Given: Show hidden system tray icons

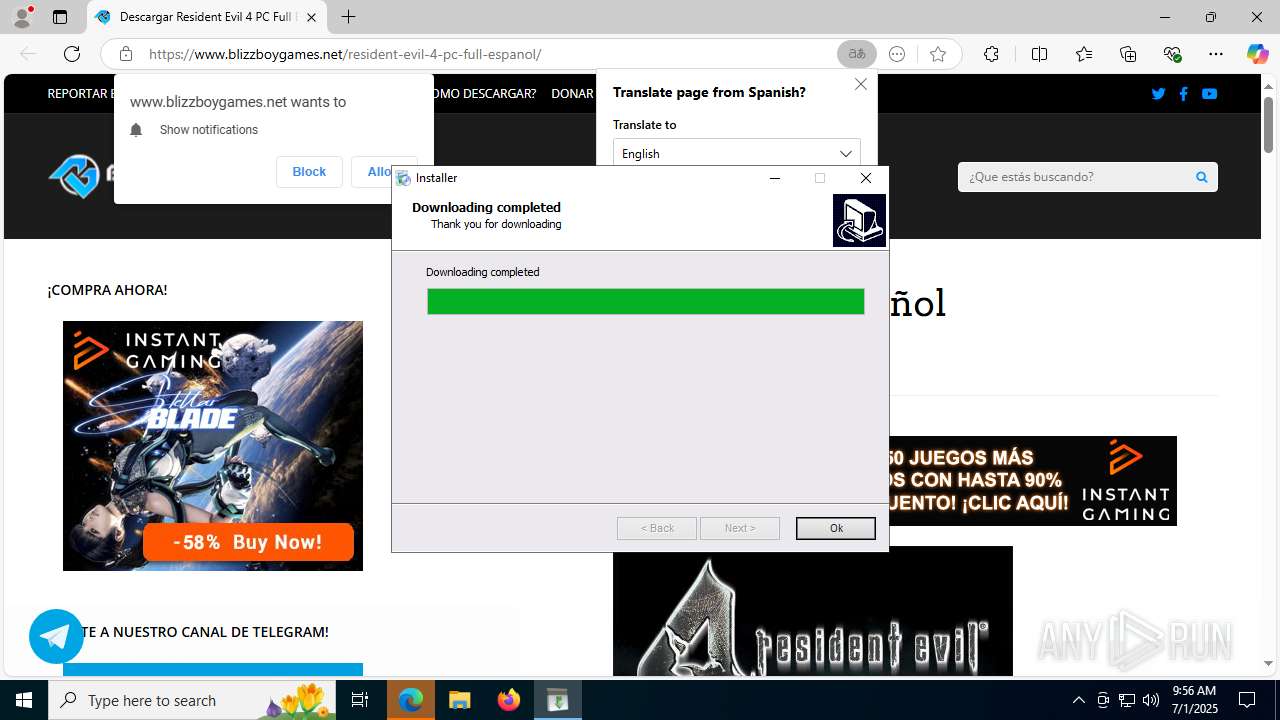Looking at the screenshot, I should 1078,700.
